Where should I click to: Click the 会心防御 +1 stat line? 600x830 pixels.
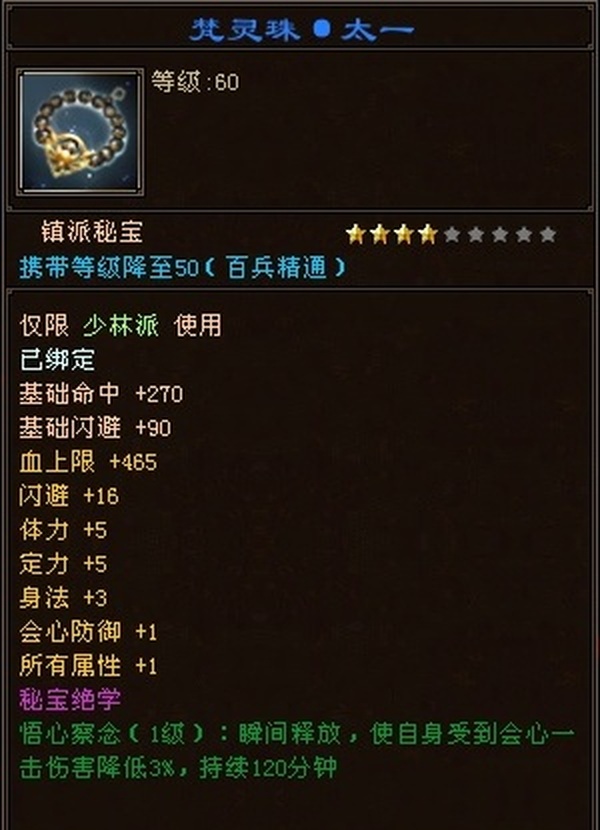tap(88, 632)
